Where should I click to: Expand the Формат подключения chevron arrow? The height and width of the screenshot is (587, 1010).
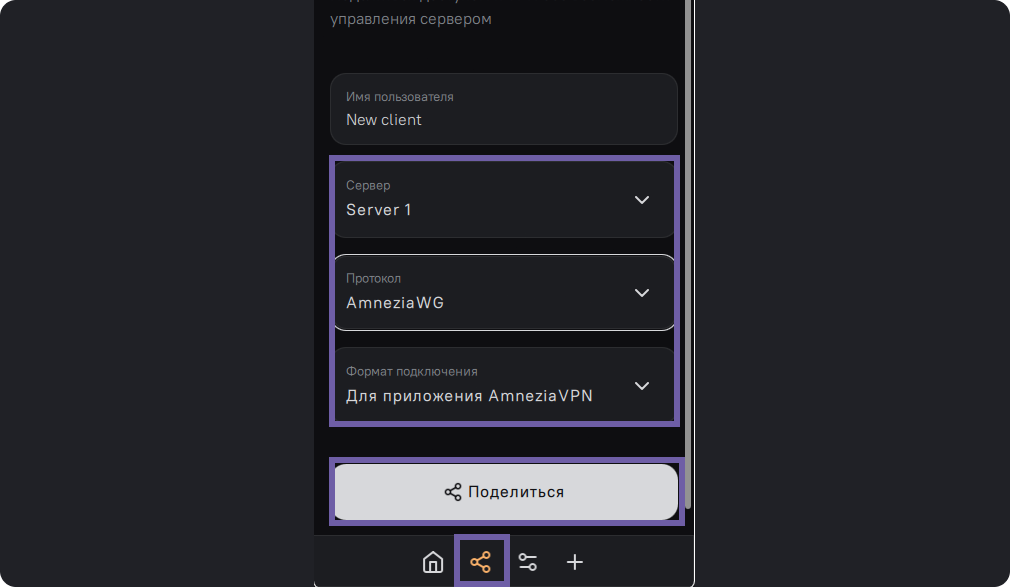(642, 385)
